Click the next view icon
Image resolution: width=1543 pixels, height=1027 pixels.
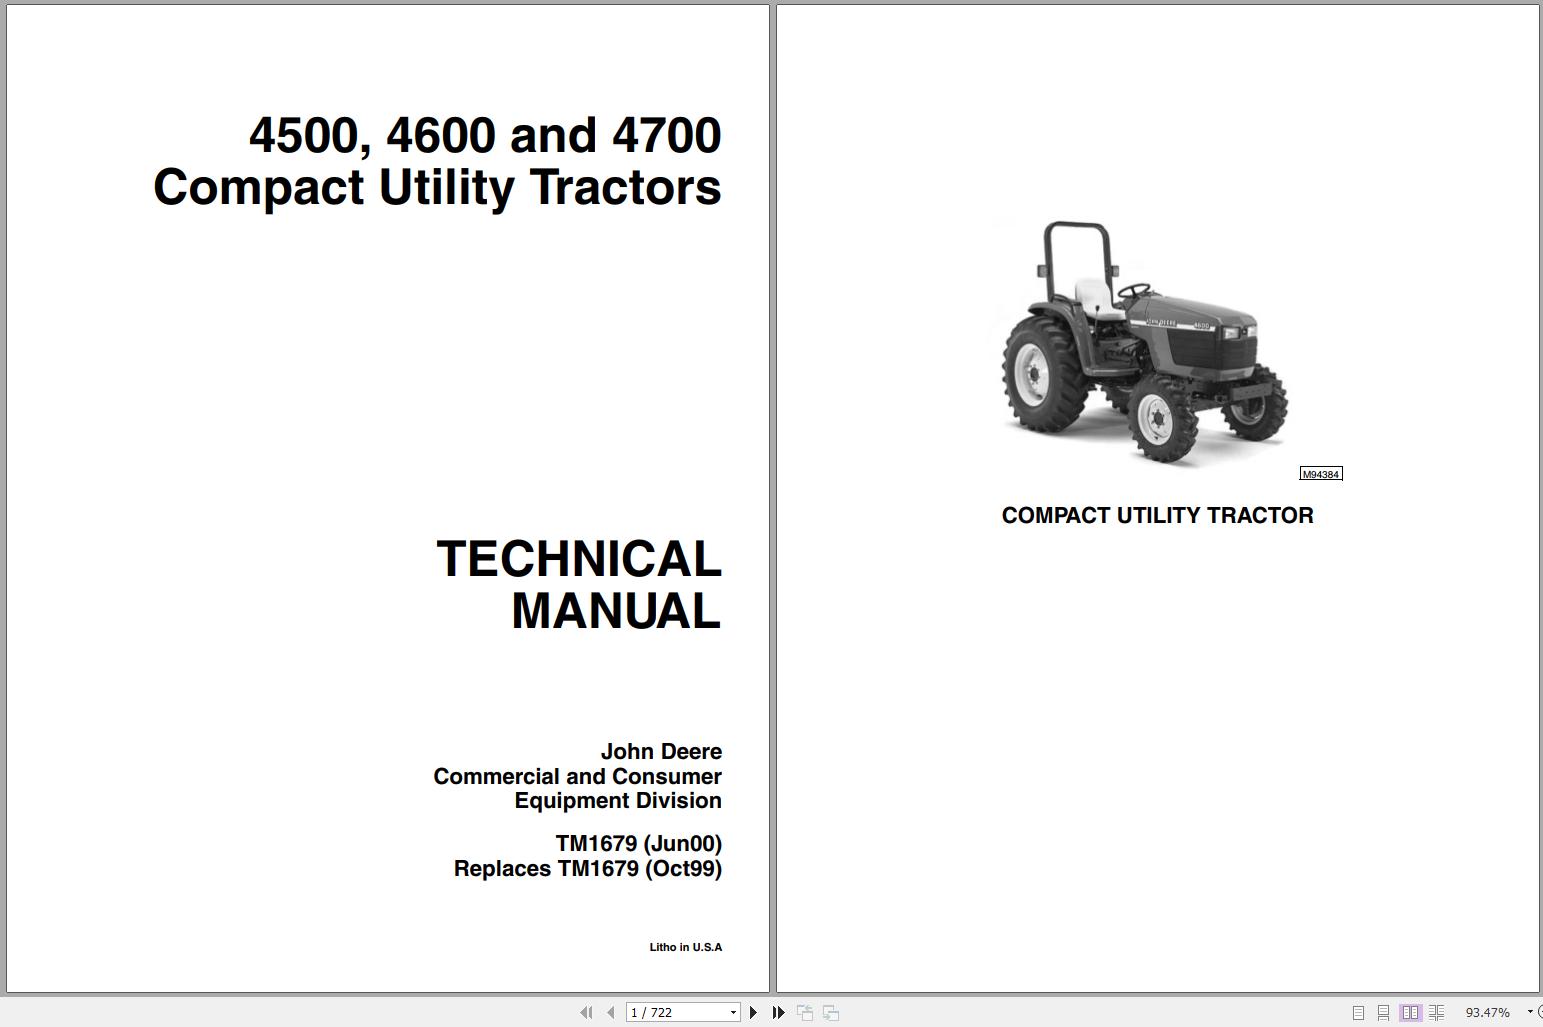(x=831, y=1013)
